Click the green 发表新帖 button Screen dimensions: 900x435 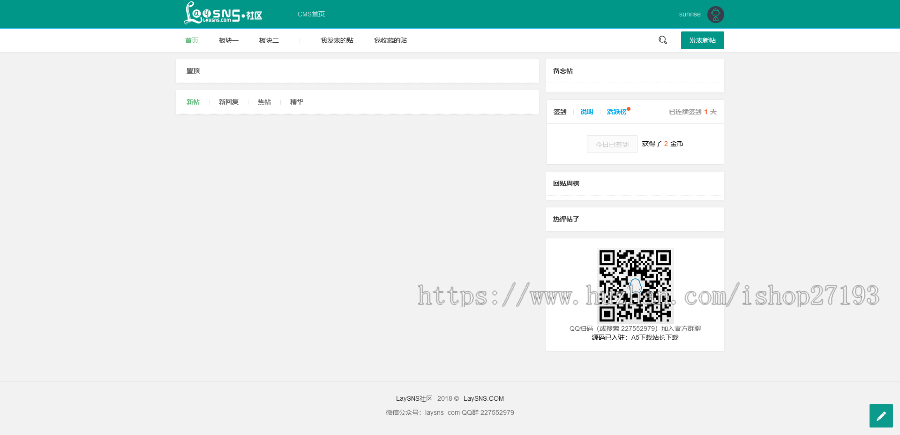[x=702, y=40]
